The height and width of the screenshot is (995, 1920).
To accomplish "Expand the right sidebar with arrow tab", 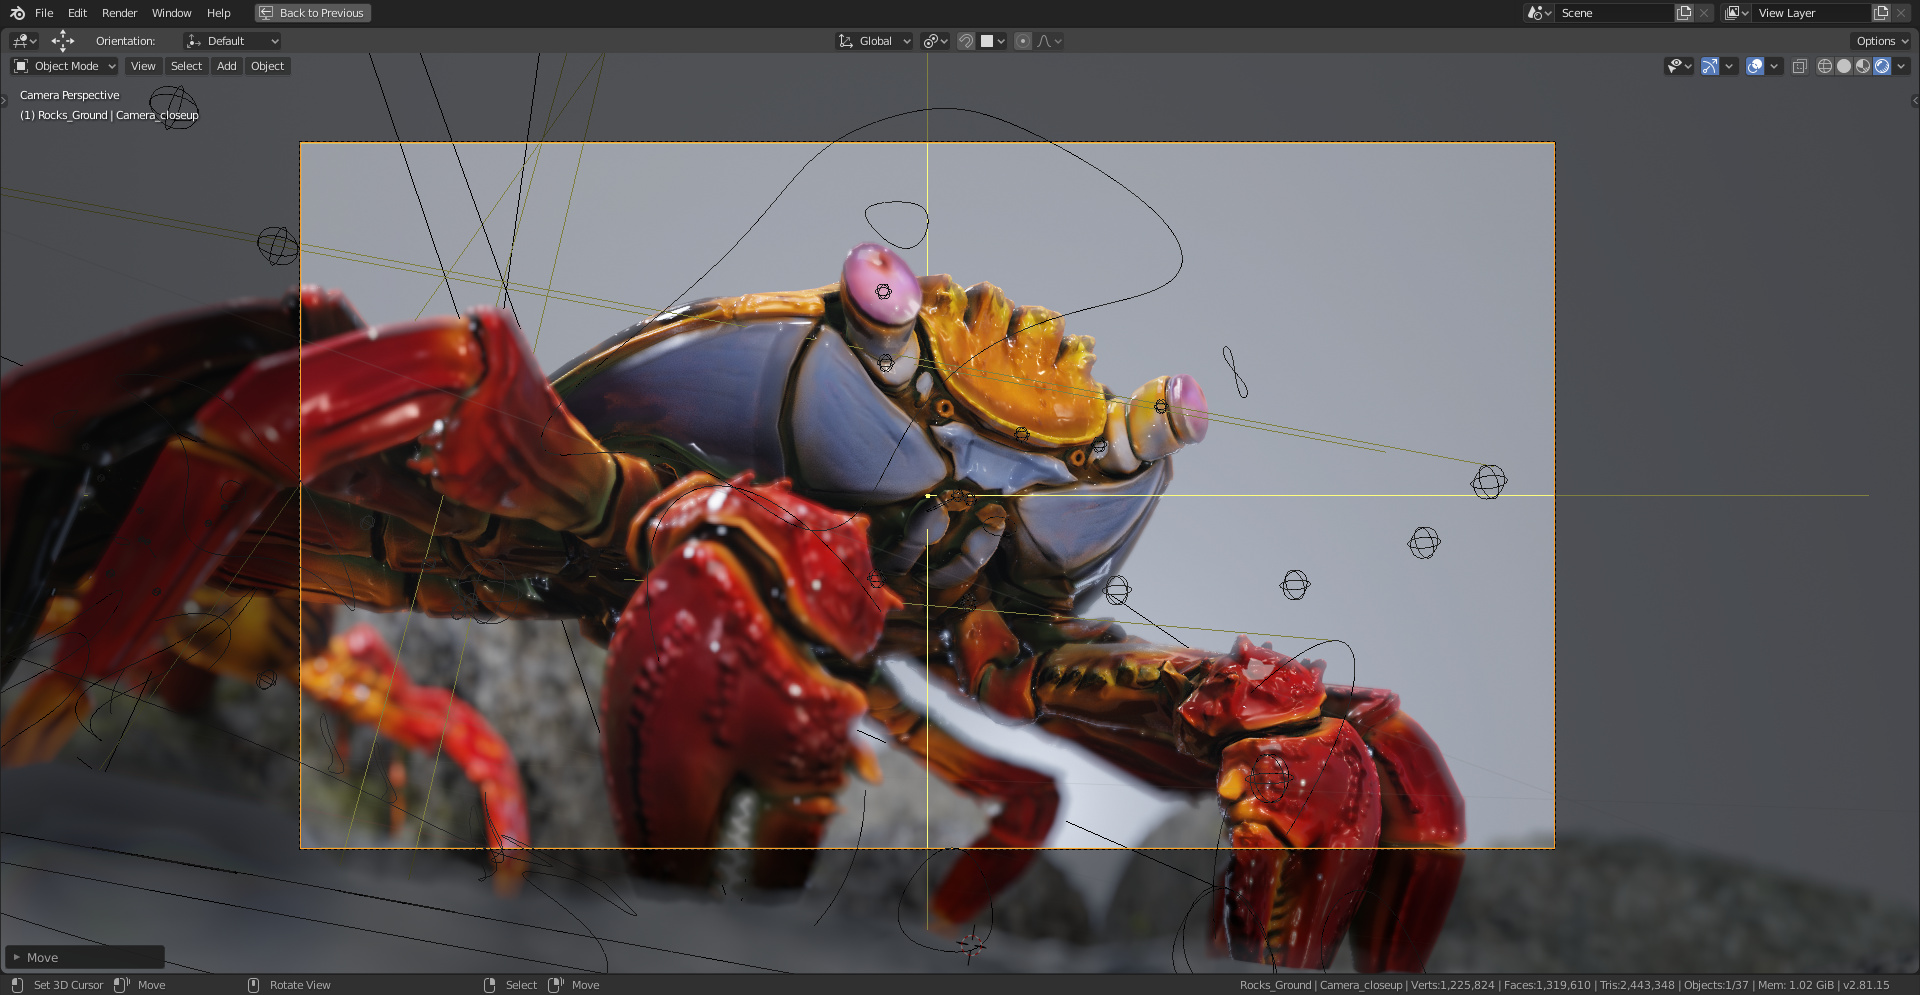I will [1915, 100].
